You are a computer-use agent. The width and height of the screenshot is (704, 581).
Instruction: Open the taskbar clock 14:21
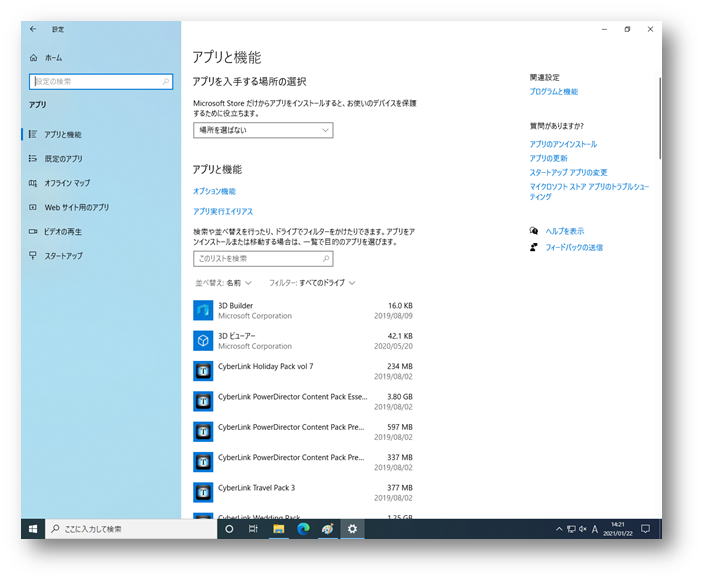click(618, 529)
